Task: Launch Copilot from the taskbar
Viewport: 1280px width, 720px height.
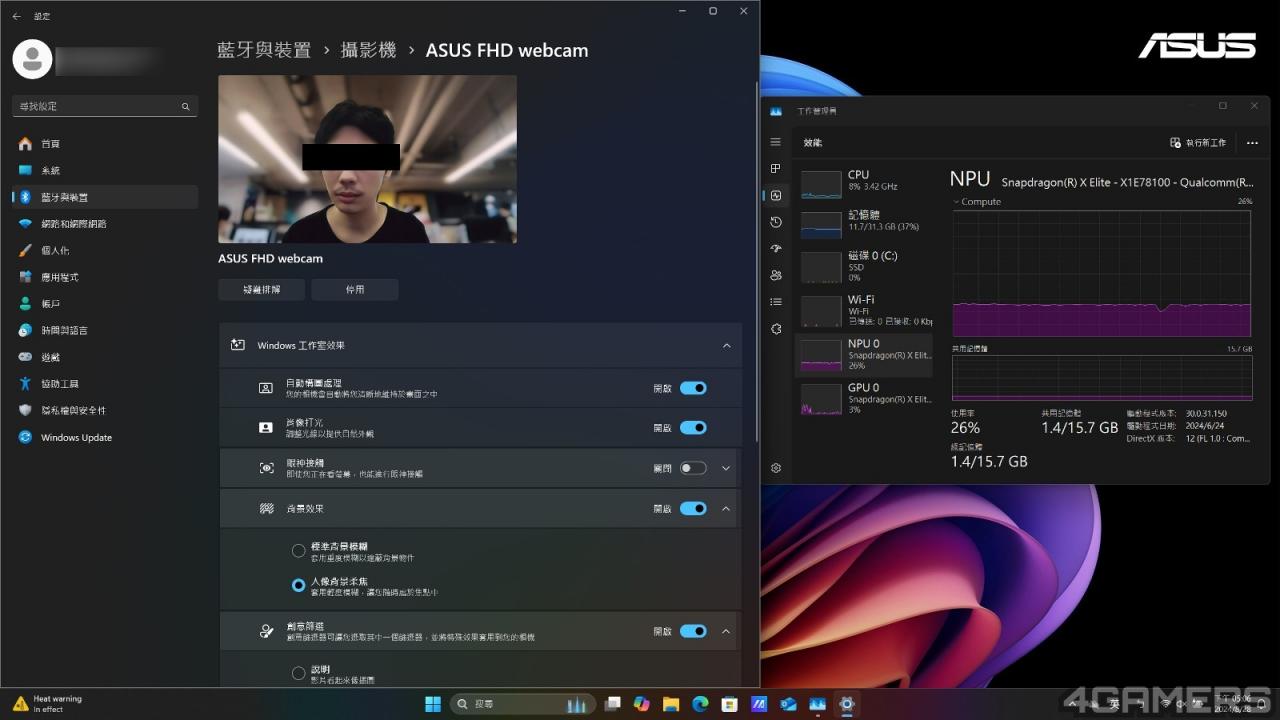Action: [642, 704]
